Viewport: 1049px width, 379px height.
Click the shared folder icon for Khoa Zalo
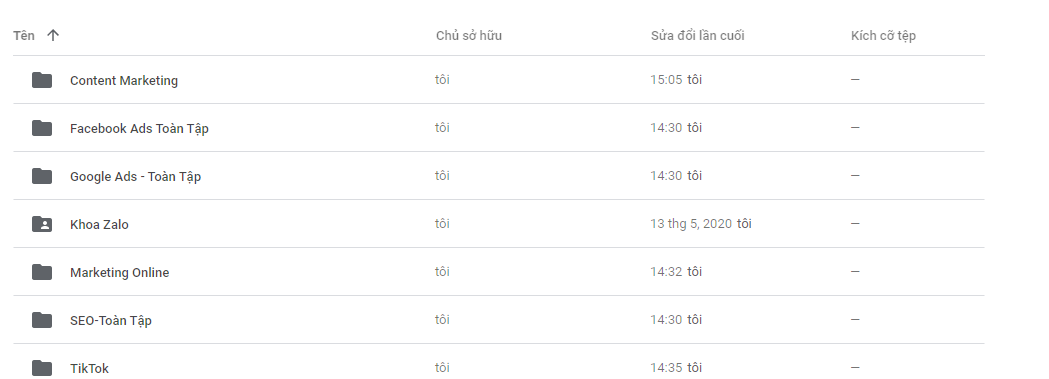coord(41,225)
